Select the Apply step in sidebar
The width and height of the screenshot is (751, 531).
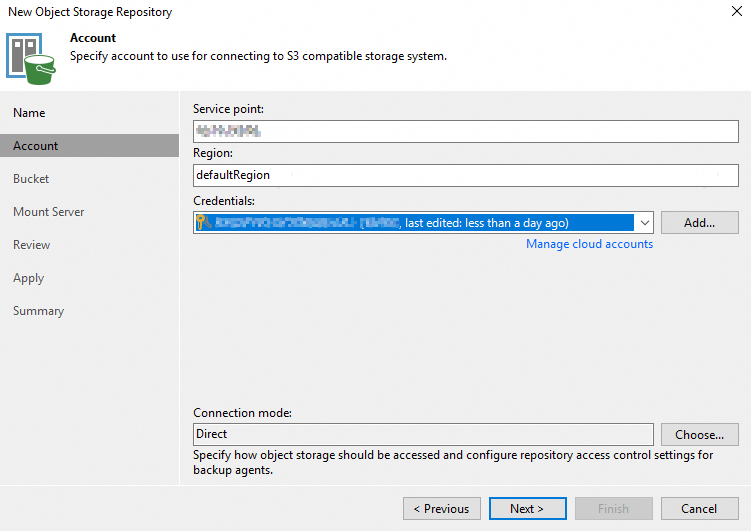(29, 278)
